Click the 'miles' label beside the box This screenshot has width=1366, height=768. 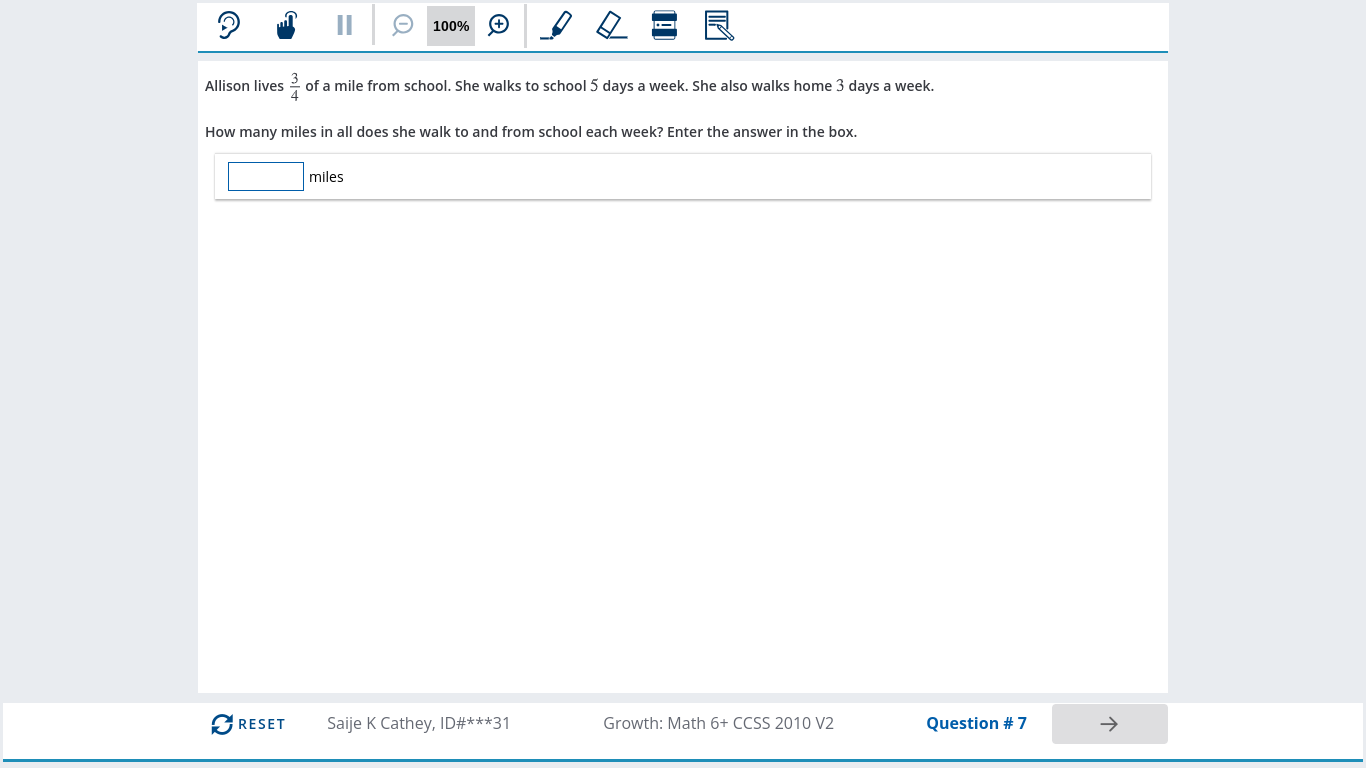click(x=326, y=177)
